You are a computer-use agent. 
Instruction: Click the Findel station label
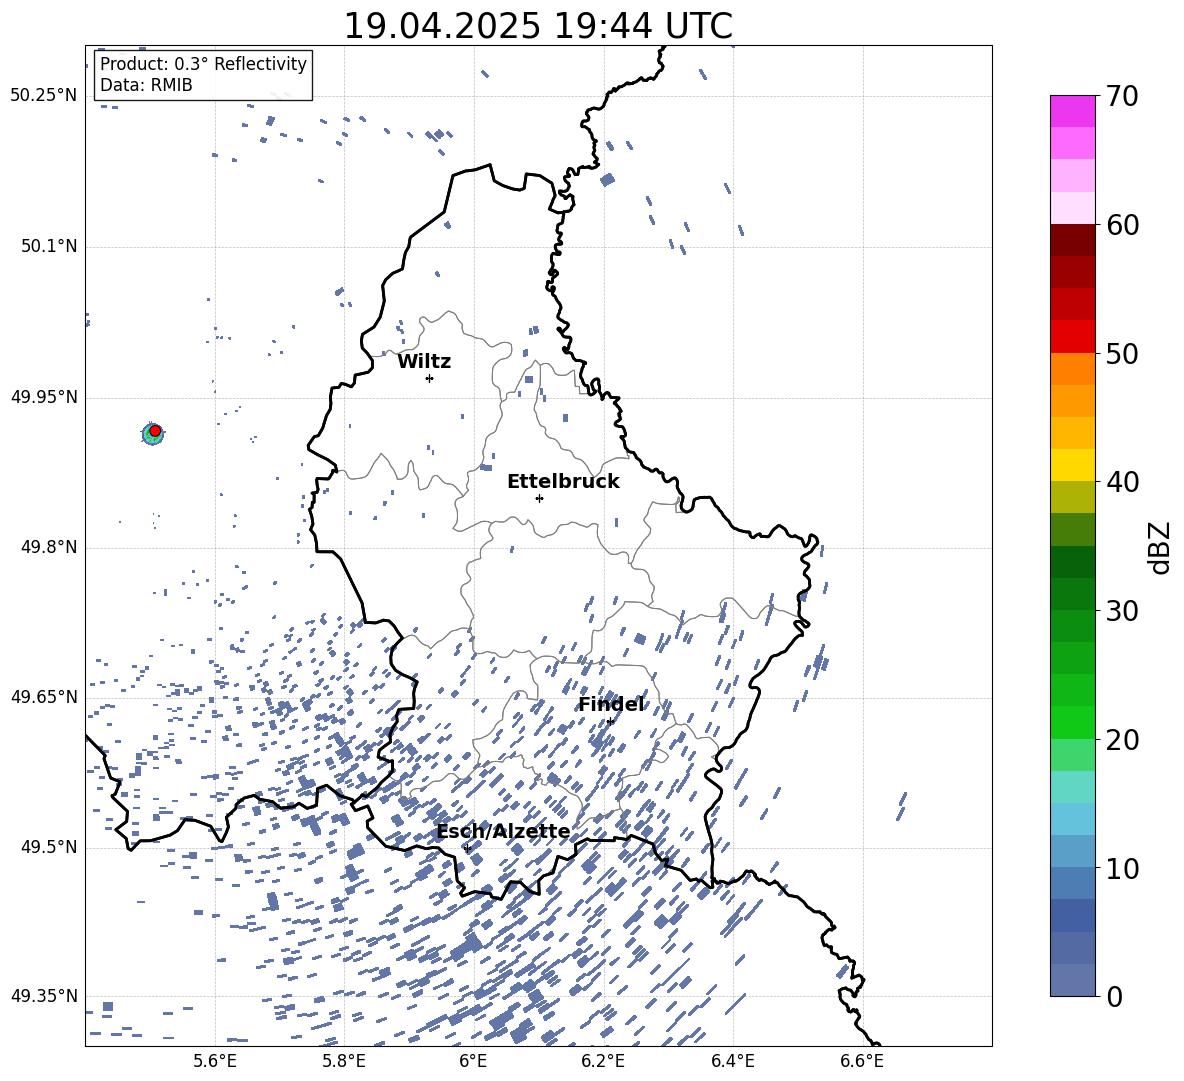click(x=611, y=704)
